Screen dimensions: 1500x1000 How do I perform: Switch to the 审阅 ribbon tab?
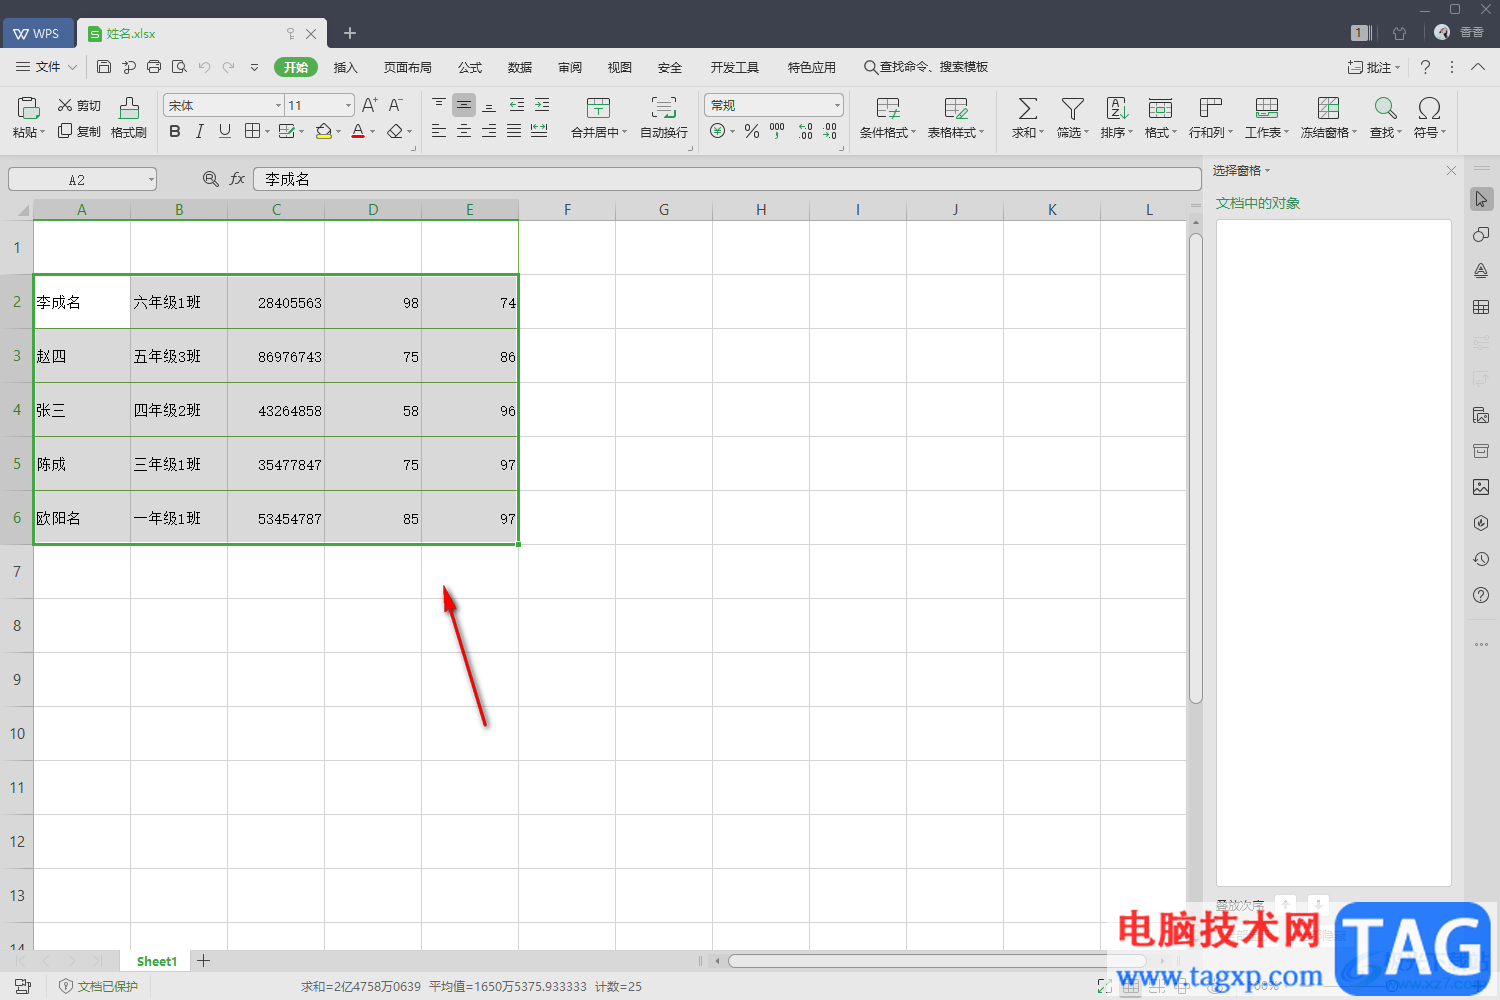[x=570, y=67]
